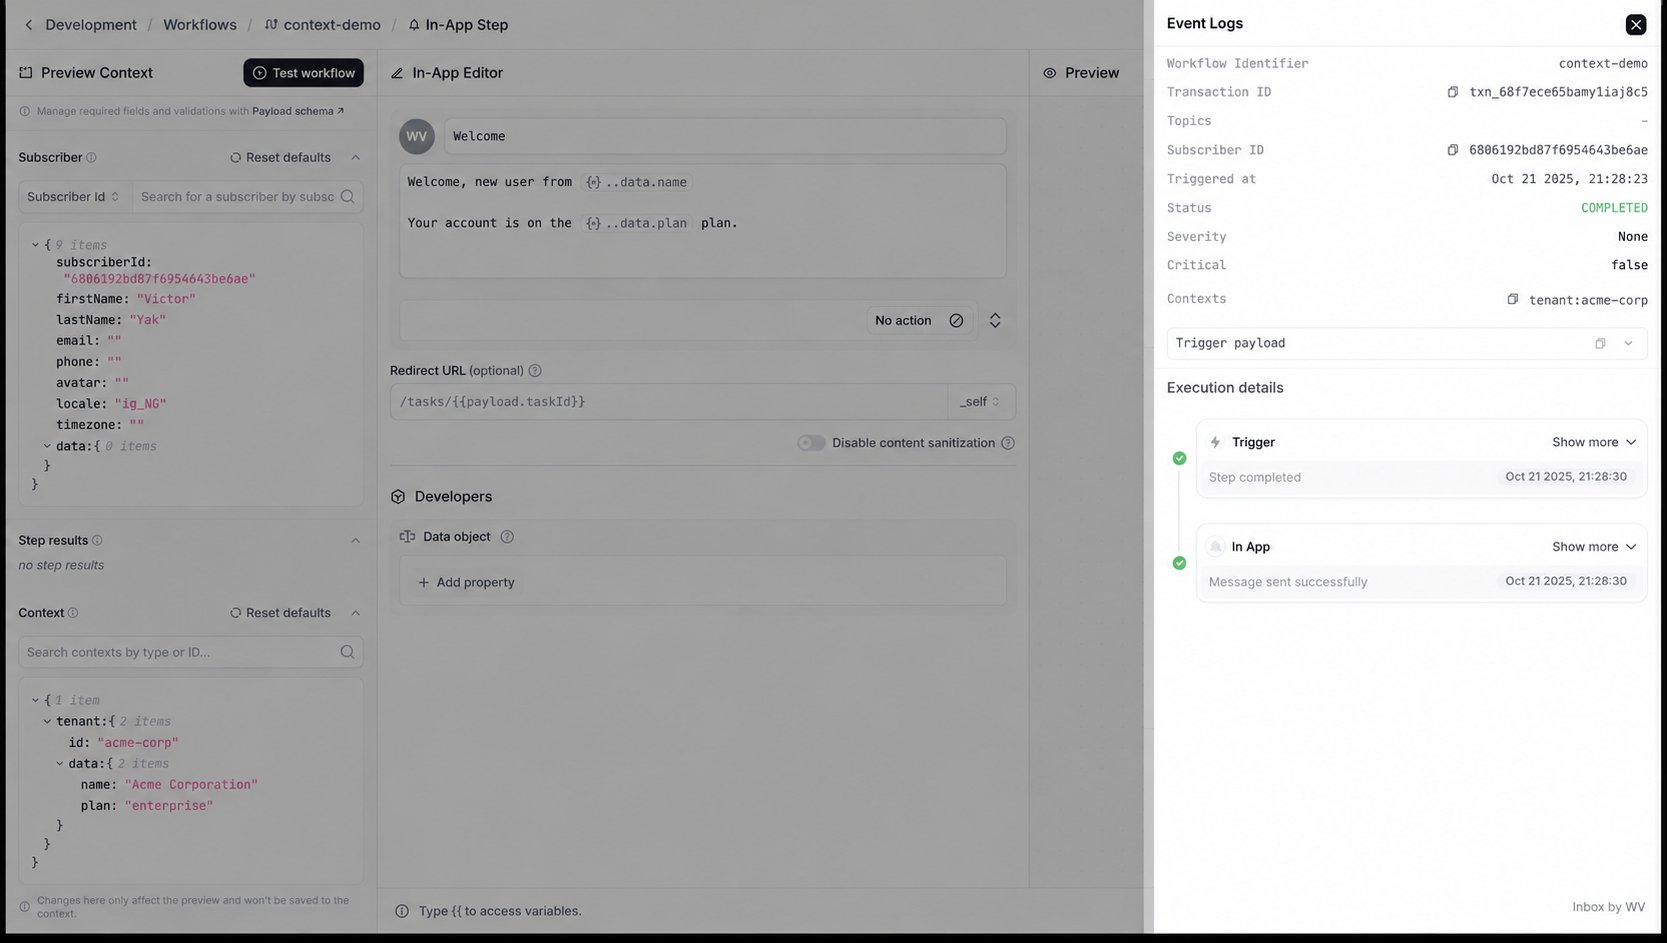Toggle the action type stepper arrows

995,321
